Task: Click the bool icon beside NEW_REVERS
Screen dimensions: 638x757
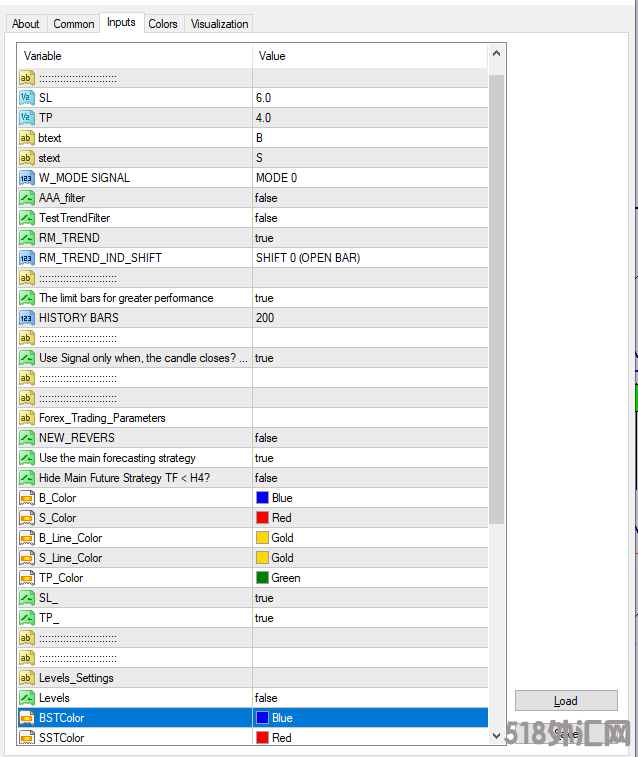Action: tap(27, 438)
